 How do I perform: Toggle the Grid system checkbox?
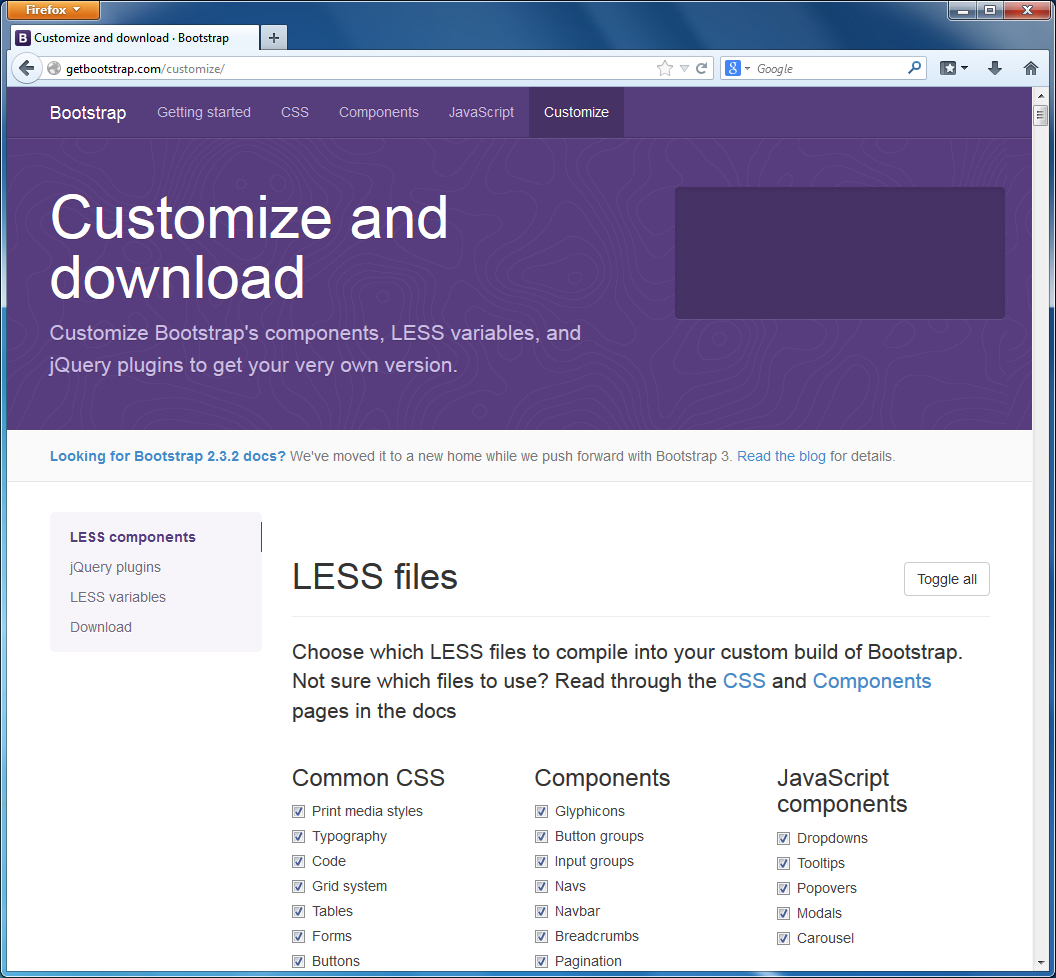pos(298,886)
